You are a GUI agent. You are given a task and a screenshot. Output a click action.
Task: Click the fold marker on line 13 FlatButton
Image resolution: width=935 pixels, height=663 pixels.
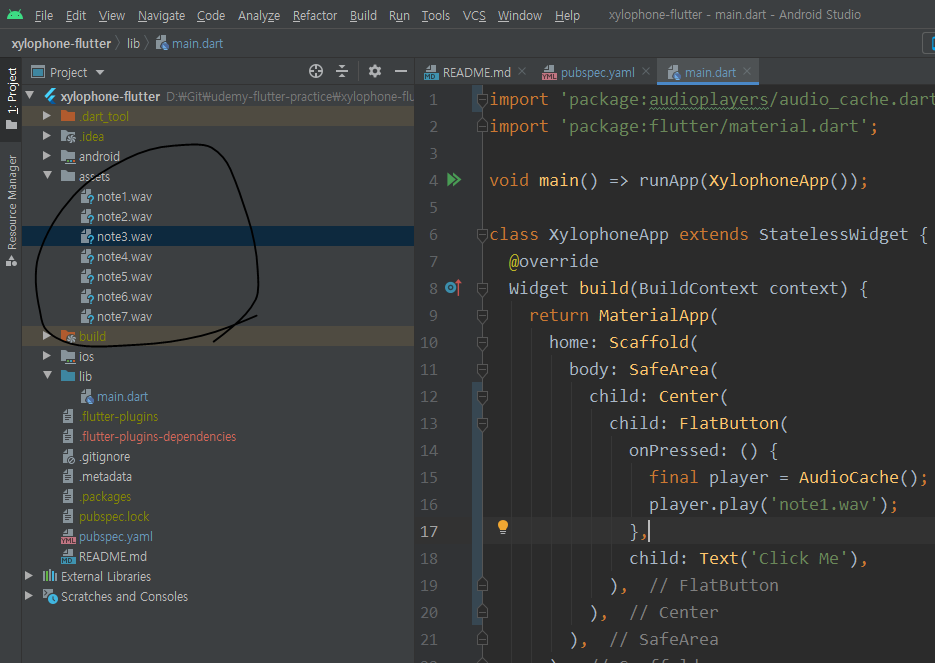pos(482,424)
